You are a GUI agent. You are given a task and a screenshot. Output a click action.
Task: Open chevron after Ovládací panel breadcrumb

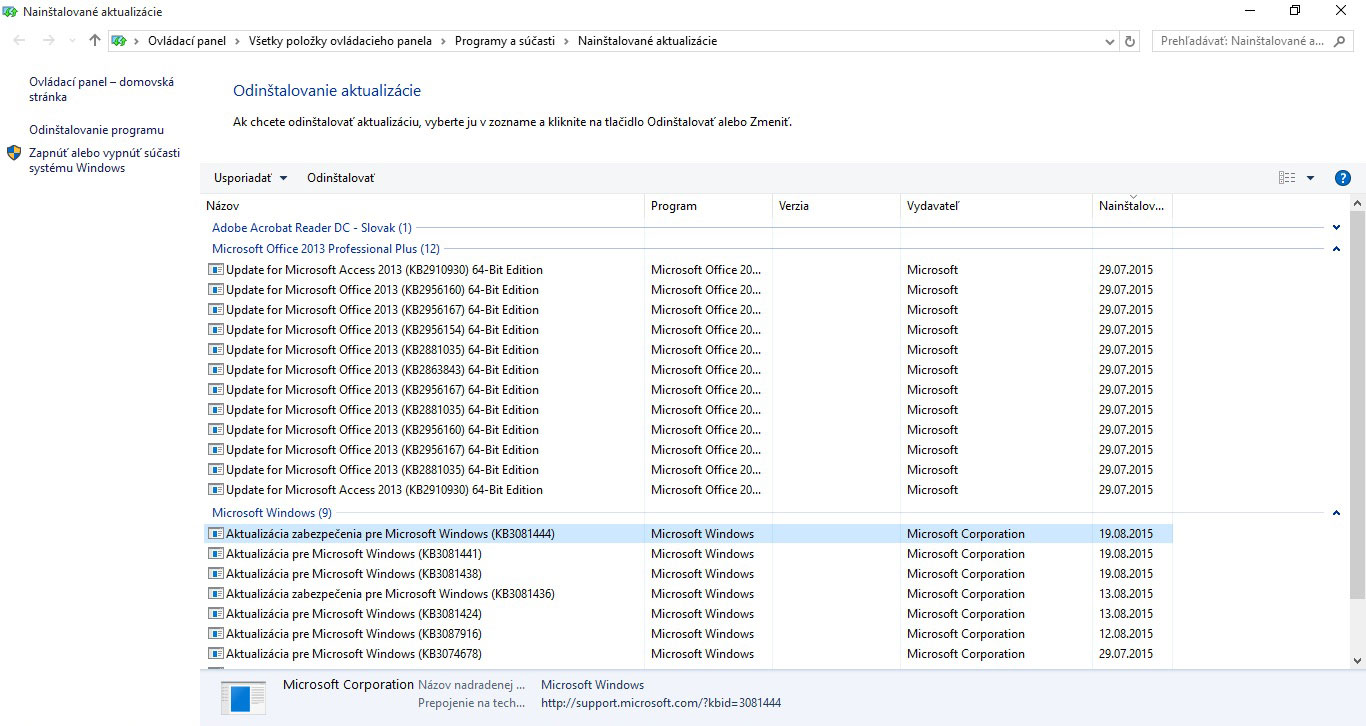click(x=237, y=41)
